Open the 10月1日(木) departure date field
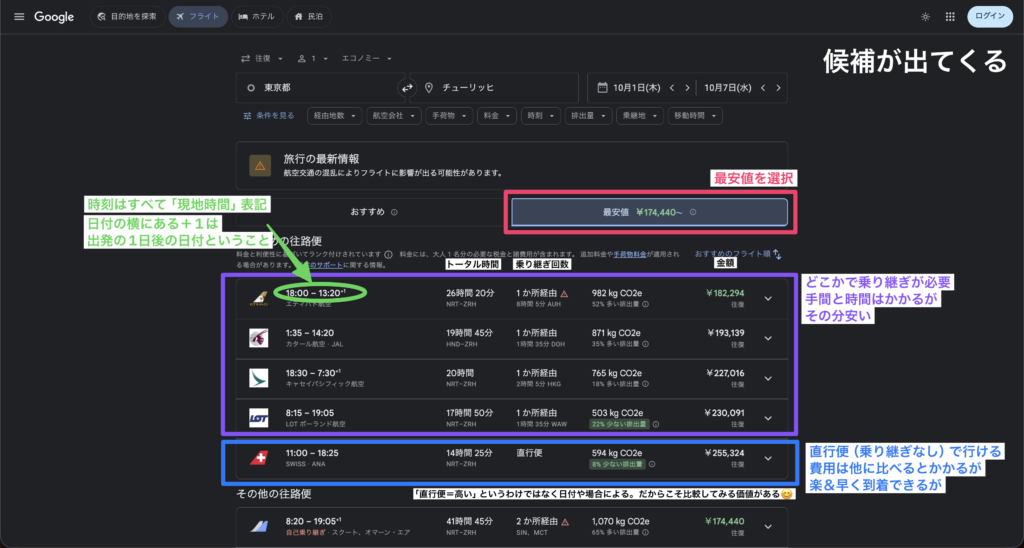Image resolution: width=1024 pixels, height=548 pixels. click(x=637, y=88)
